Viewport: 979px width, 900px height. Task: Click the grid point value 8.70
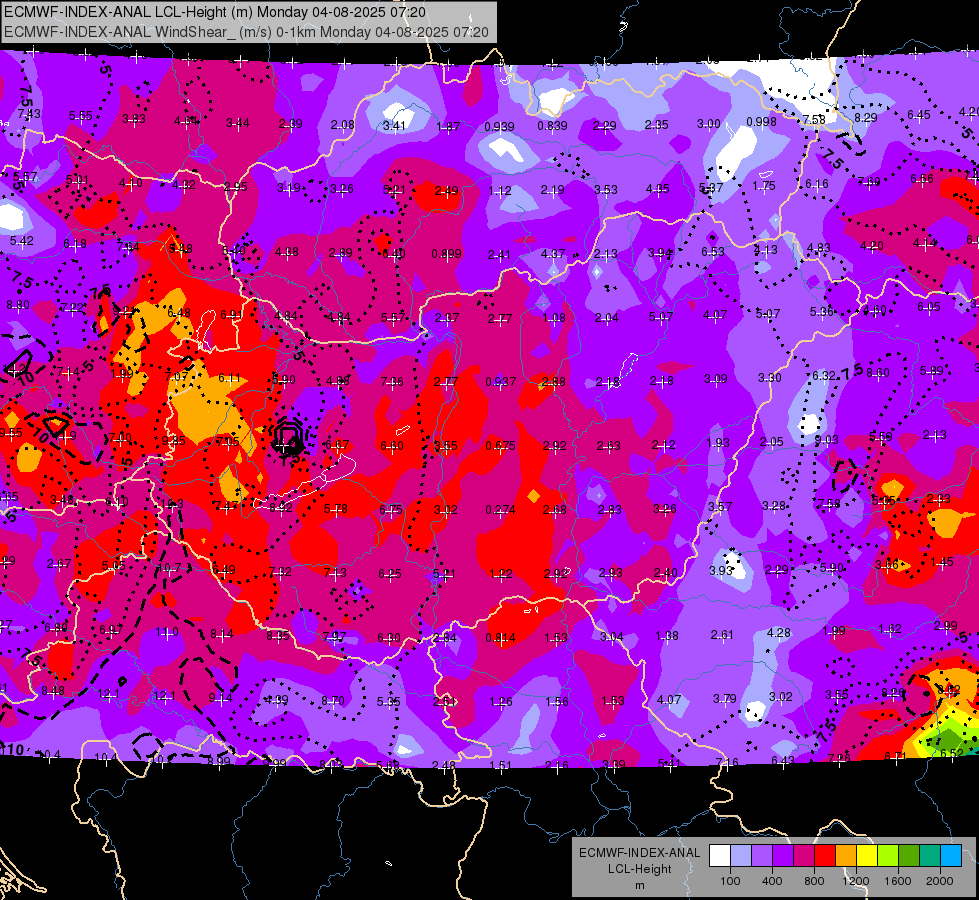(333, 701)
